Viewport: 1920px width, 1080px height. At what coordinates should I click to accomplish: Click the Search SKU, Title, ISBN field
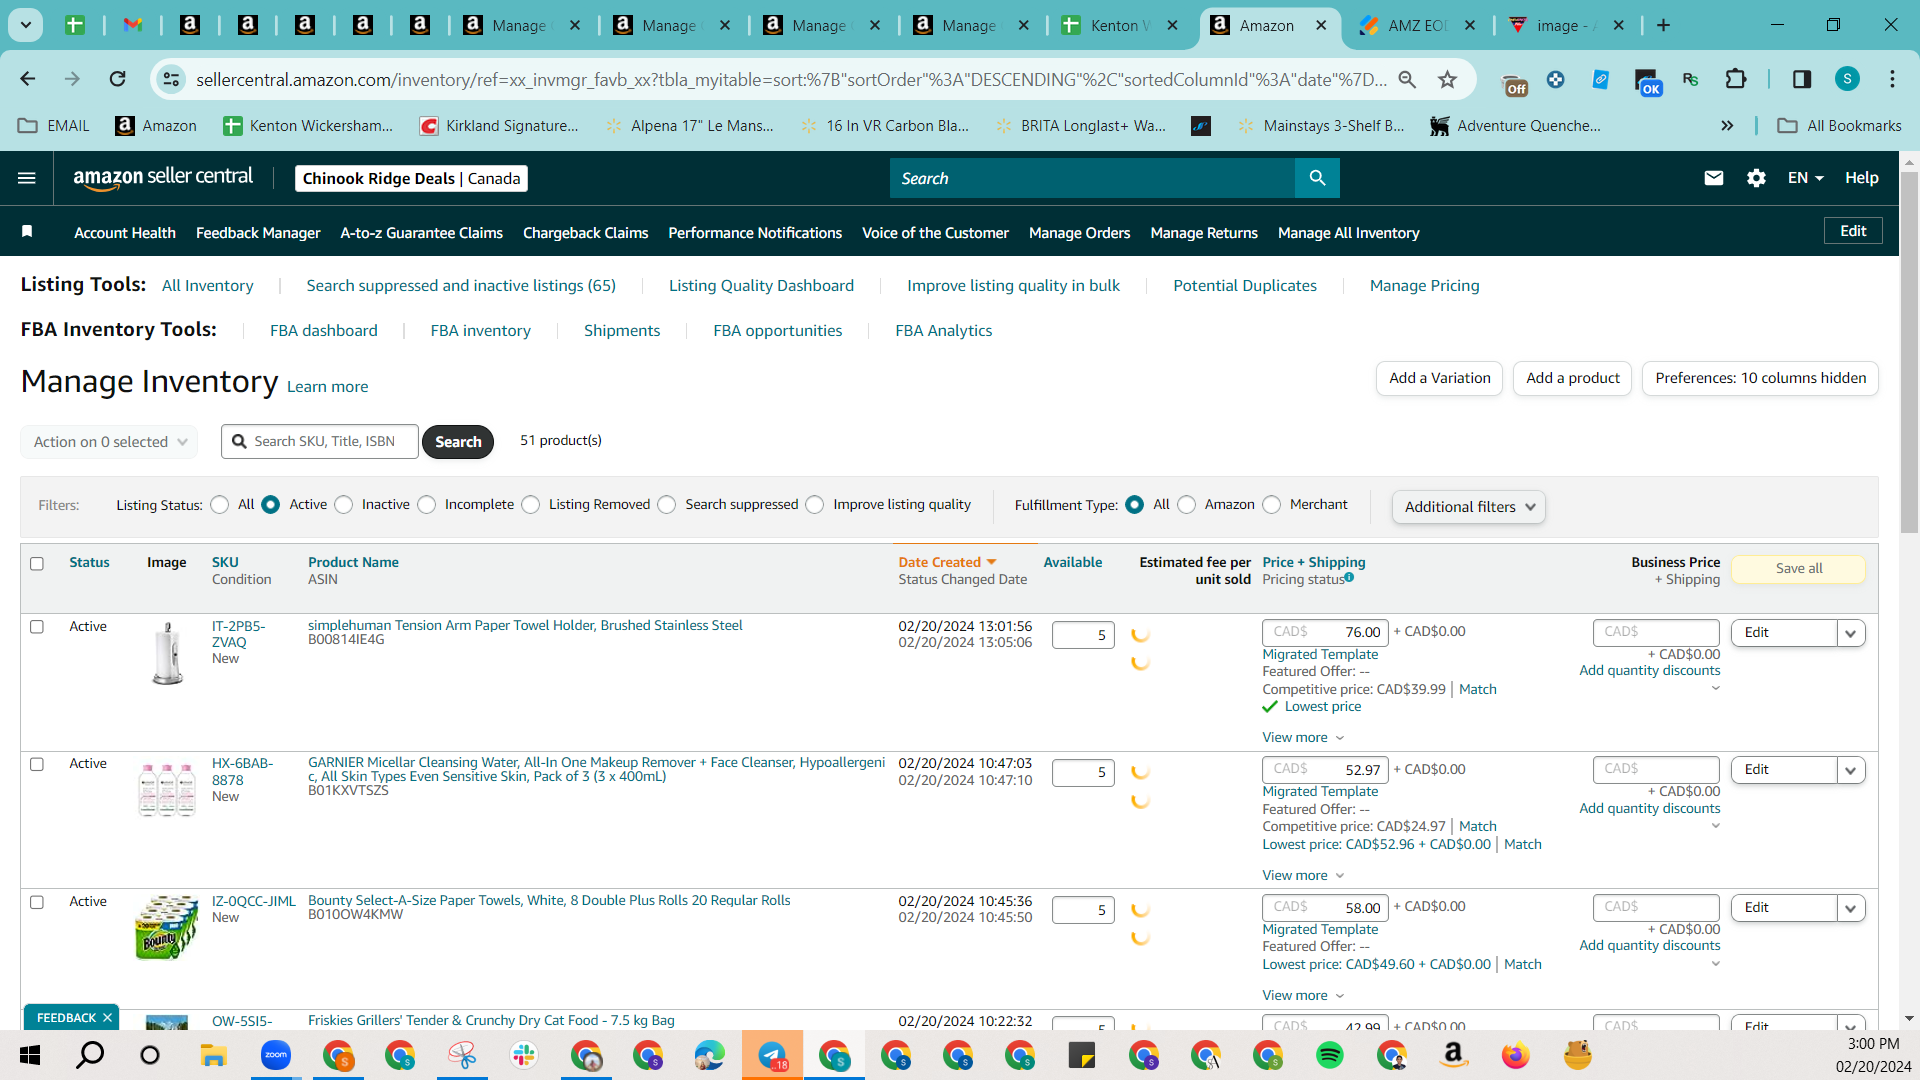pyautogui.click(x=320, y=441)
